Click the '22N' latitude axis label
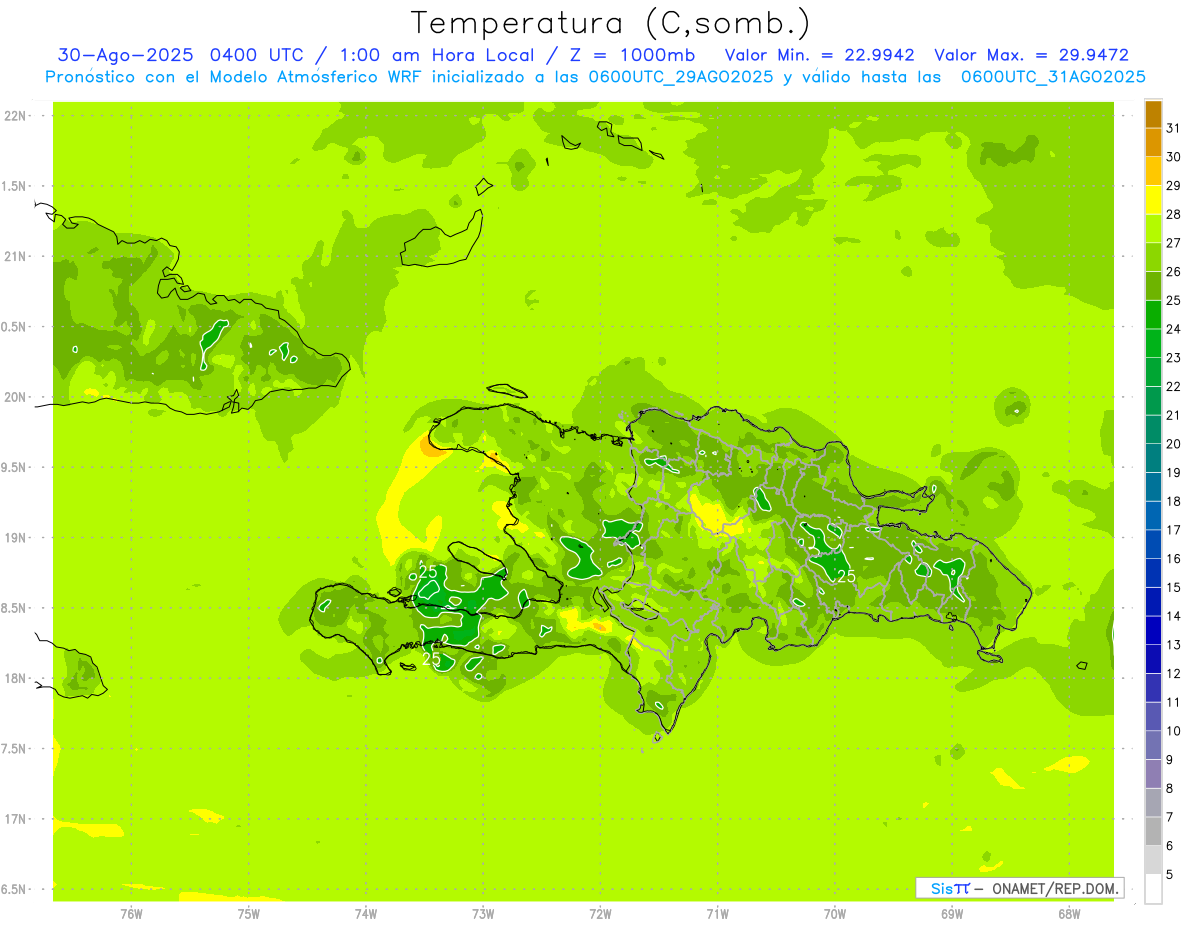The image size is (1200, 927). point(14,116)
